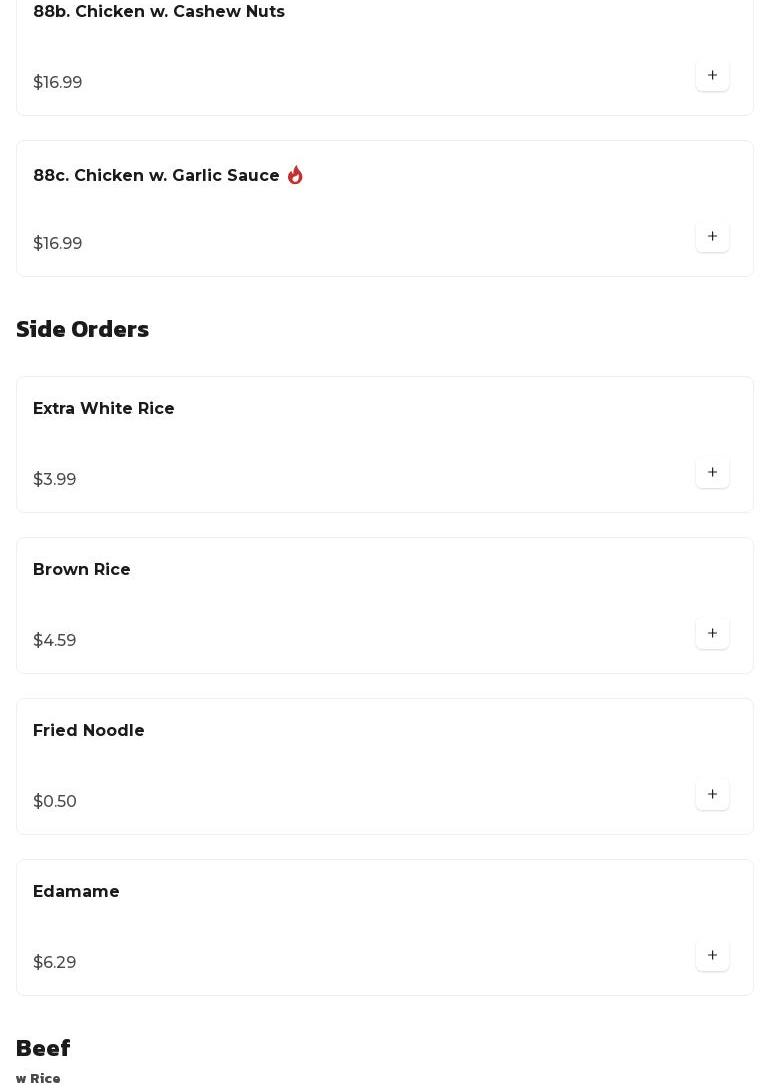Click the spicy flame icon

coord(295,175)
